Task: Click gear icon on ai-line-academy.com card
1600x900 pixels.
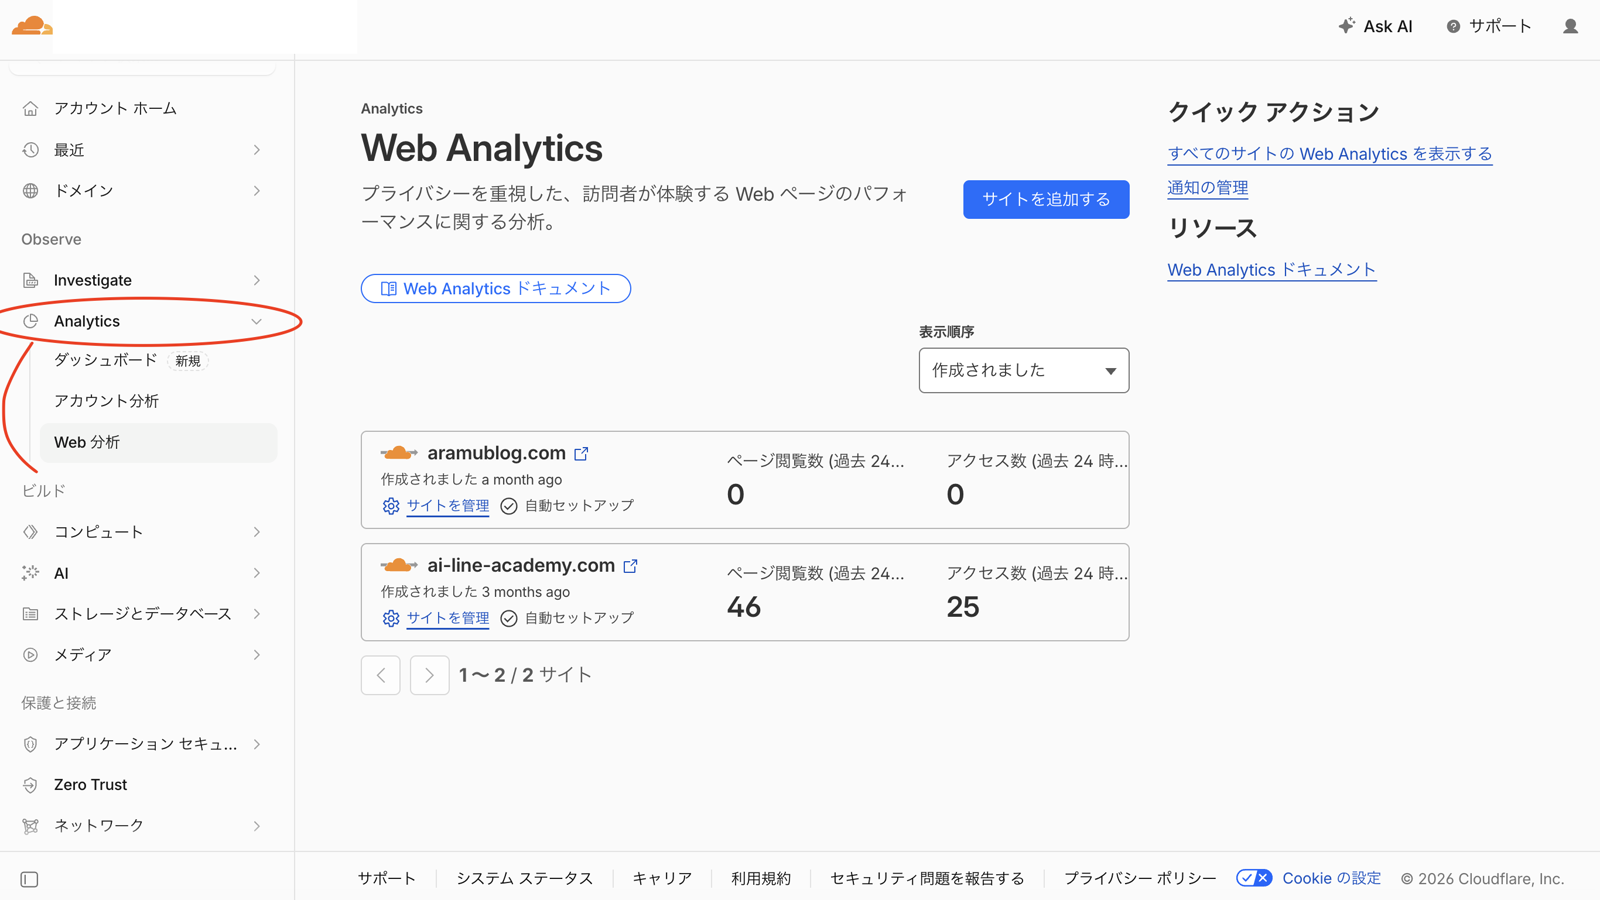Action: 391,618
